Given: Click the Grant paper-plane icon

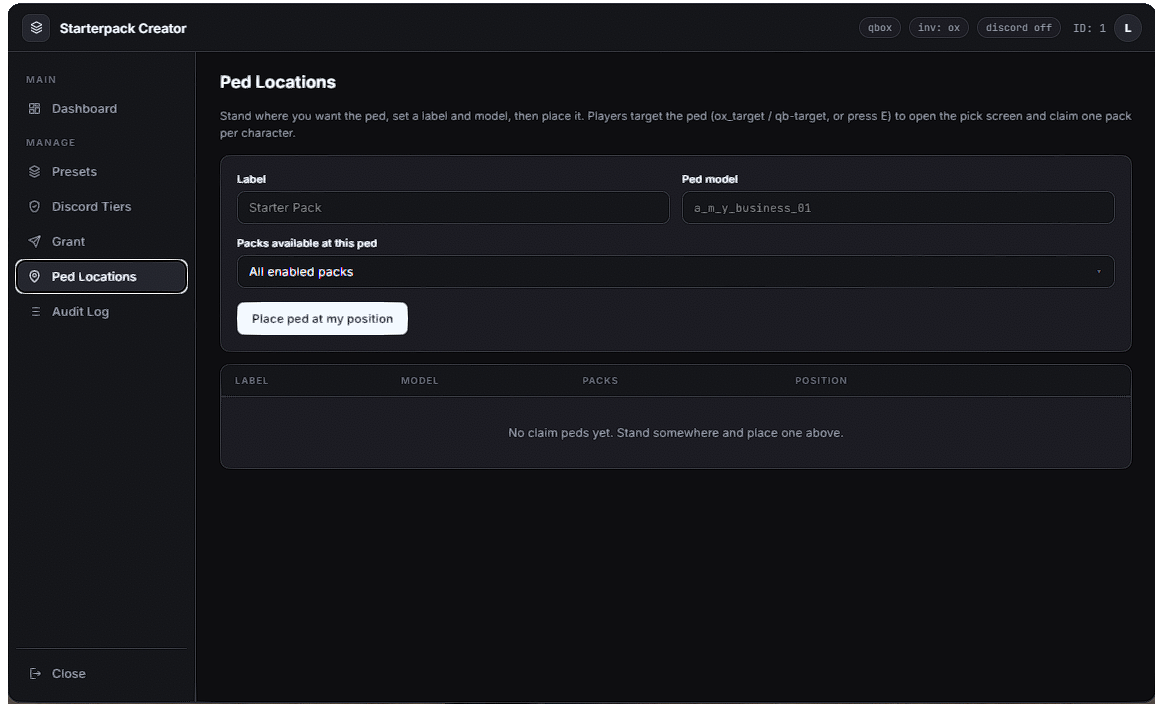Looking at the screenshot, I should 34,241.
